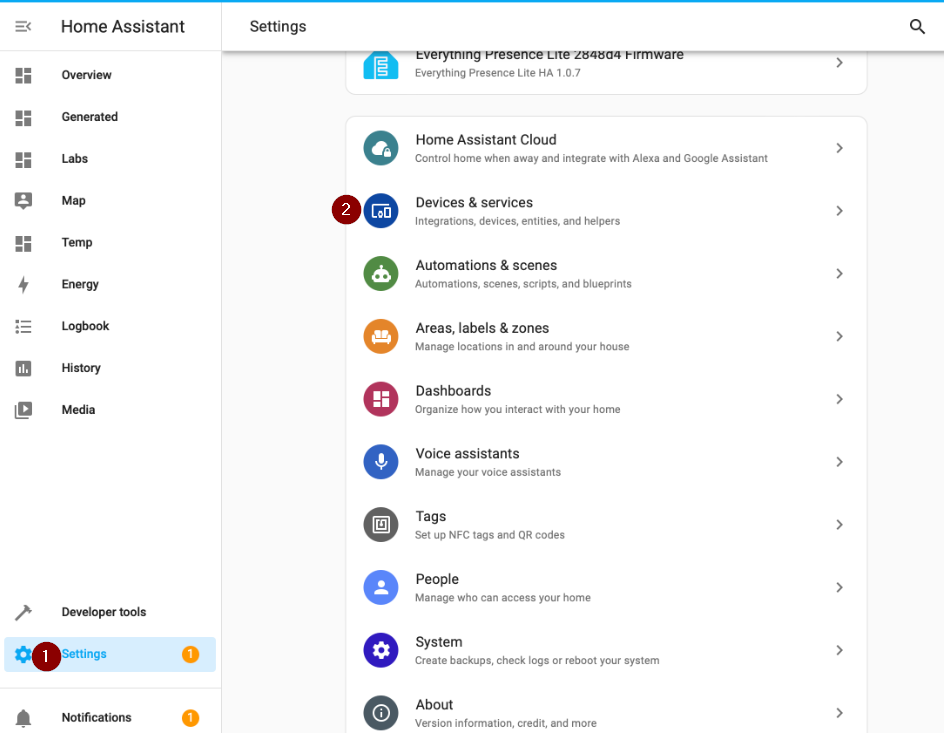Click the About info icon
This screenshot has width=944, height=733.
pos(381,713)
